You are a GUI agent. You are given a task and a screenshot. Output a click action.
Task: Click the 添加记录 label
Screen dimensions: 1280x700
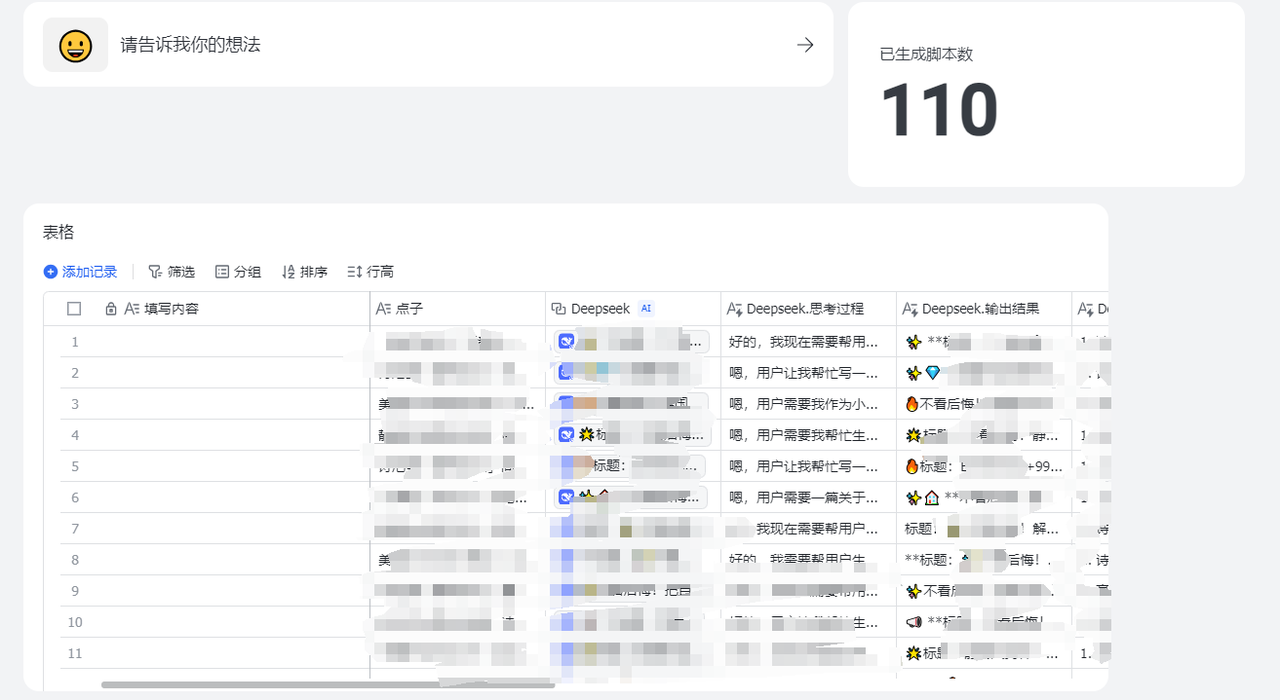pyautogui.click(x=89, y=272)
